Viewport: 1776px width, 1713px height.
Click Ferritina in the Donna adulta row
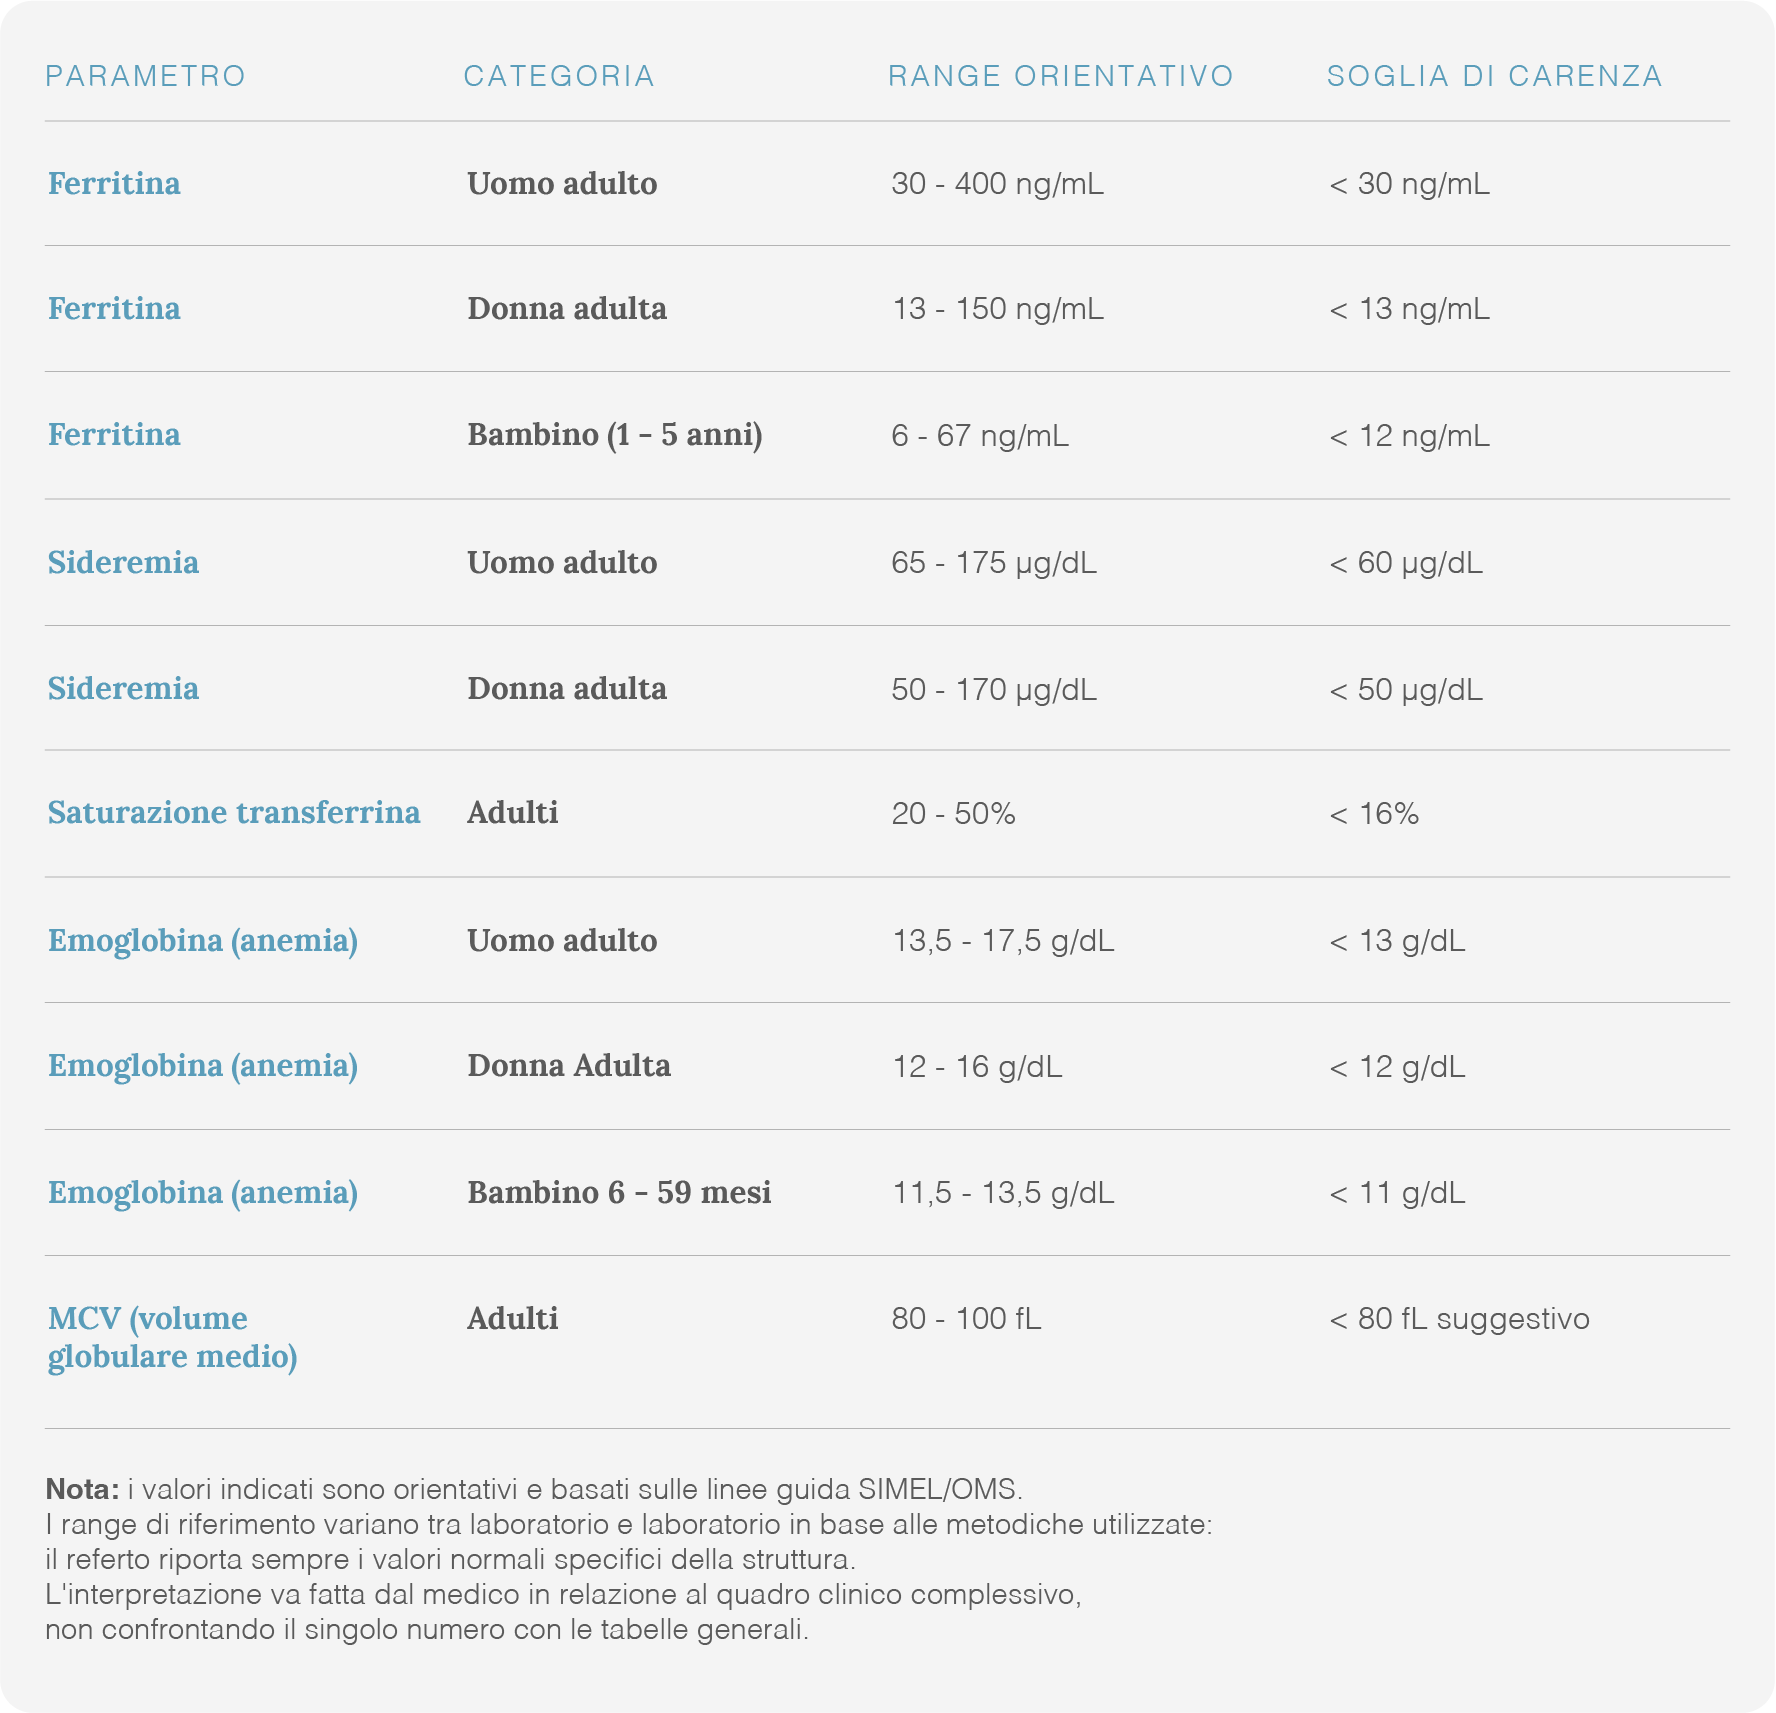pos(114,308)
